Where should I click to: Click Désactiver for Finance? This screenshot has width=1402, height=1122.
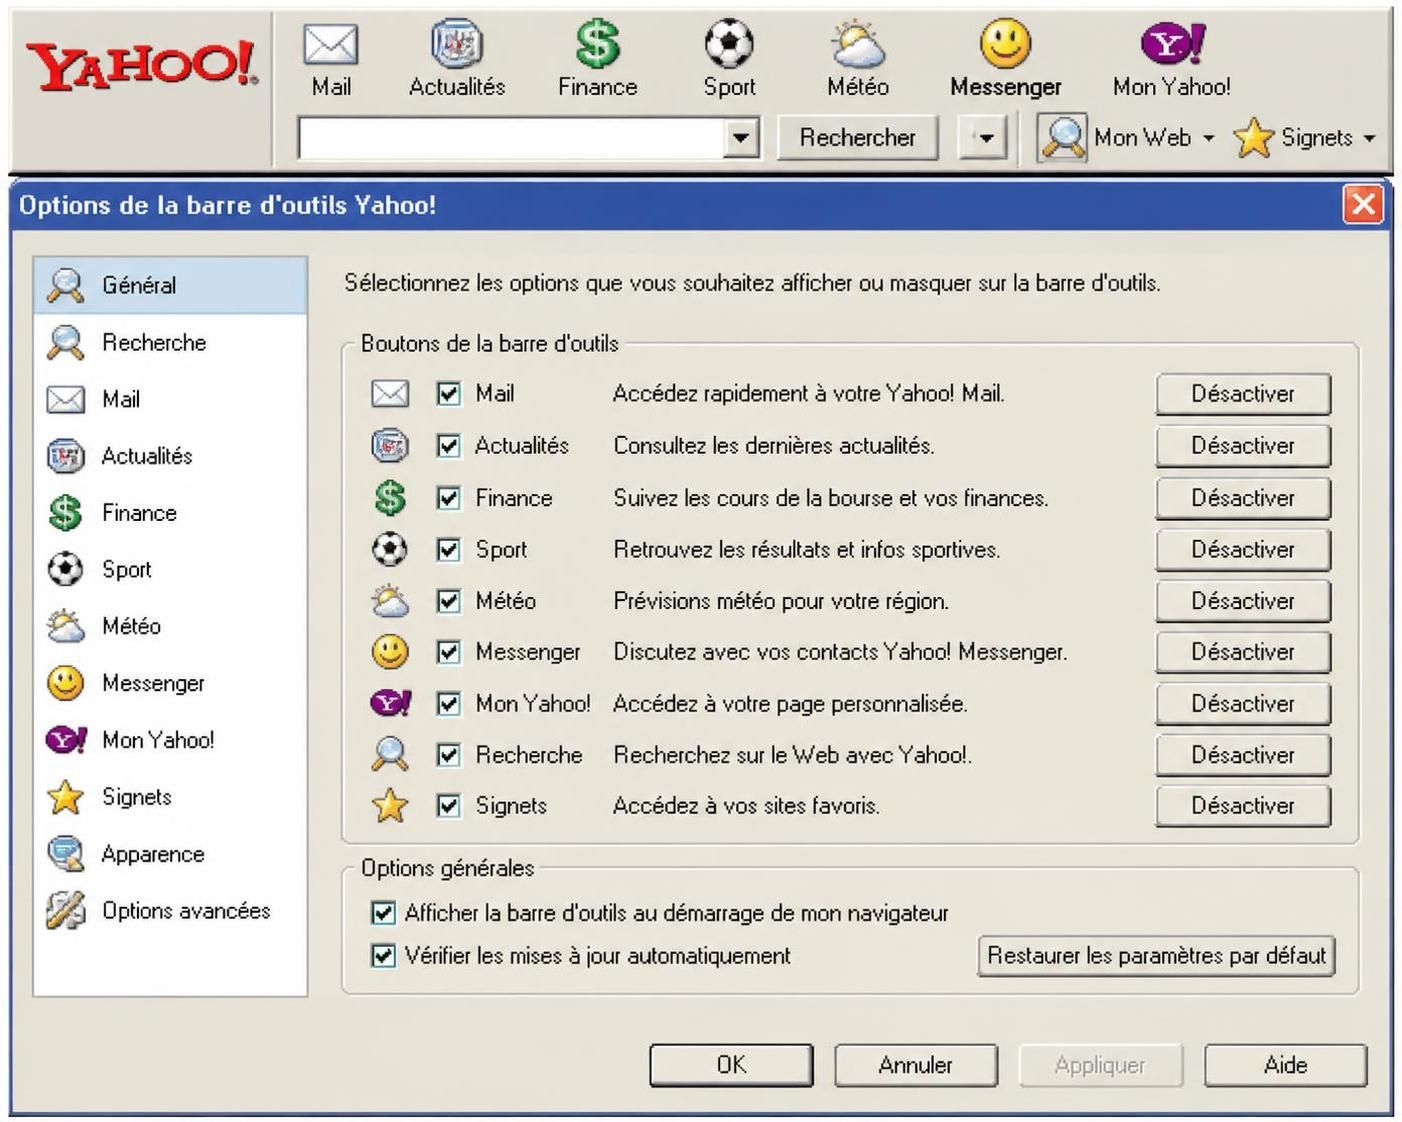coord(1243,497)
